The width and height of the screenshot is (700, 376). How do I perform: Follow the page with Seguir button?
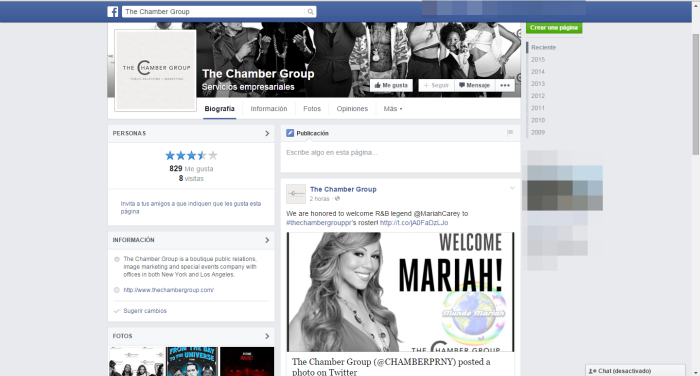pyautogui.click(x=436, y=85)
